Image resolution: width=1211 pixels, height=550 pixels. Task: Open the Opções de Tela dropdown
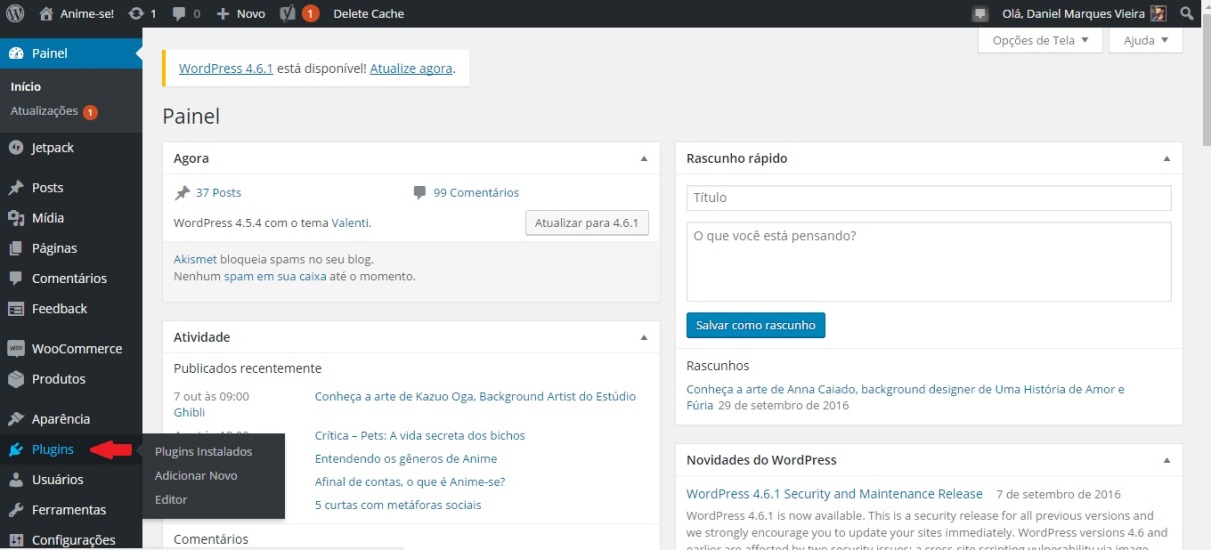1040,41
